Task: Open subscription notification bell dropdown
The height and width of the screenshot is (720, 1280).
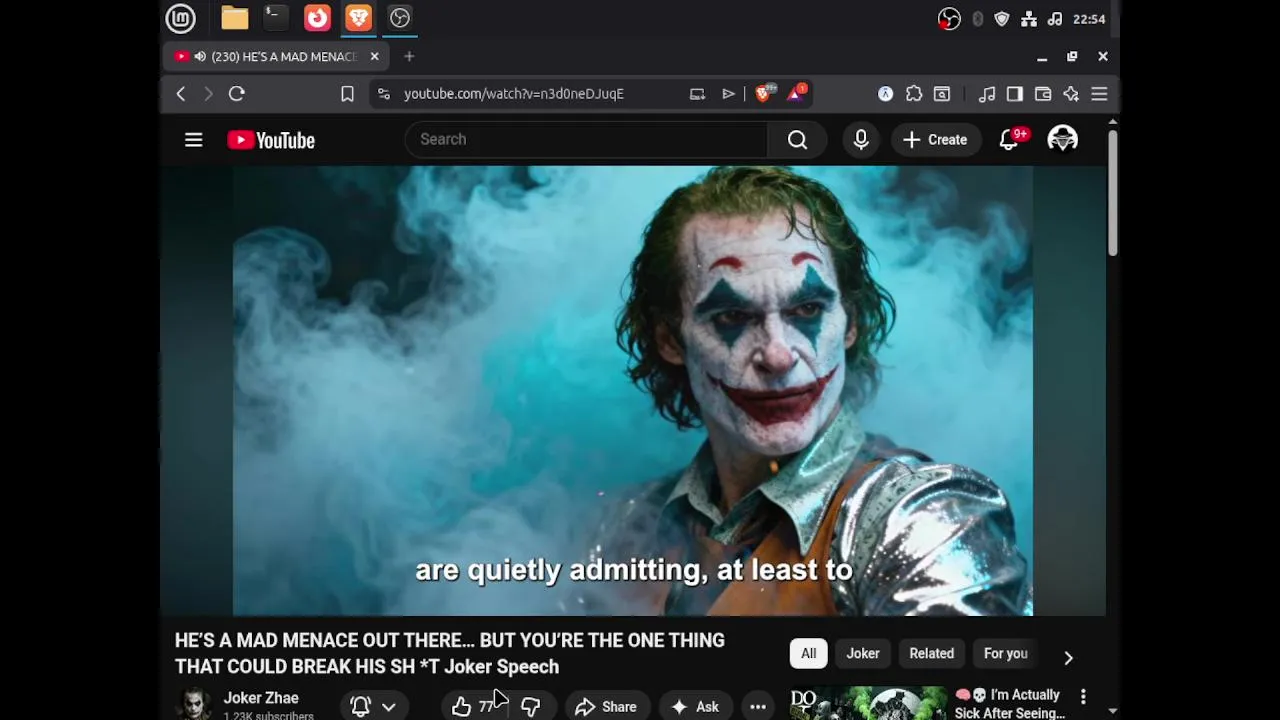Action: [x=374, y=707]
